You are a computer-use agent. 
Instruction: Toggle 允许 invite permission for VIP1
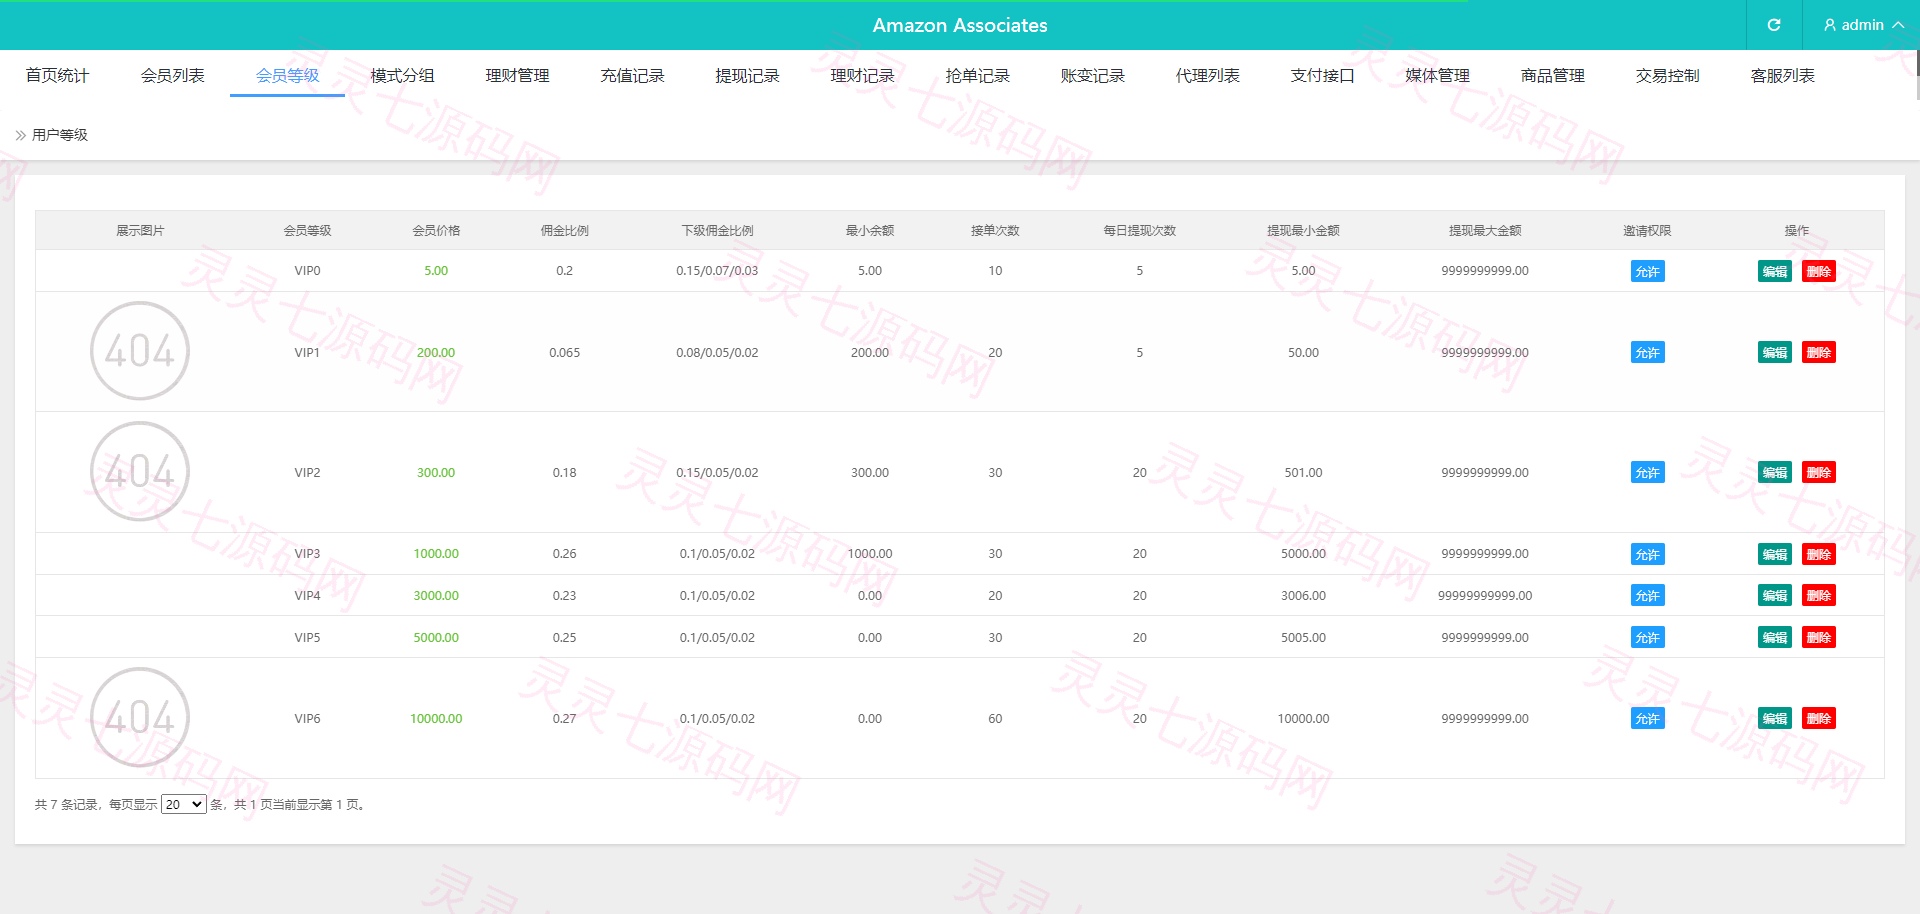1647,352
